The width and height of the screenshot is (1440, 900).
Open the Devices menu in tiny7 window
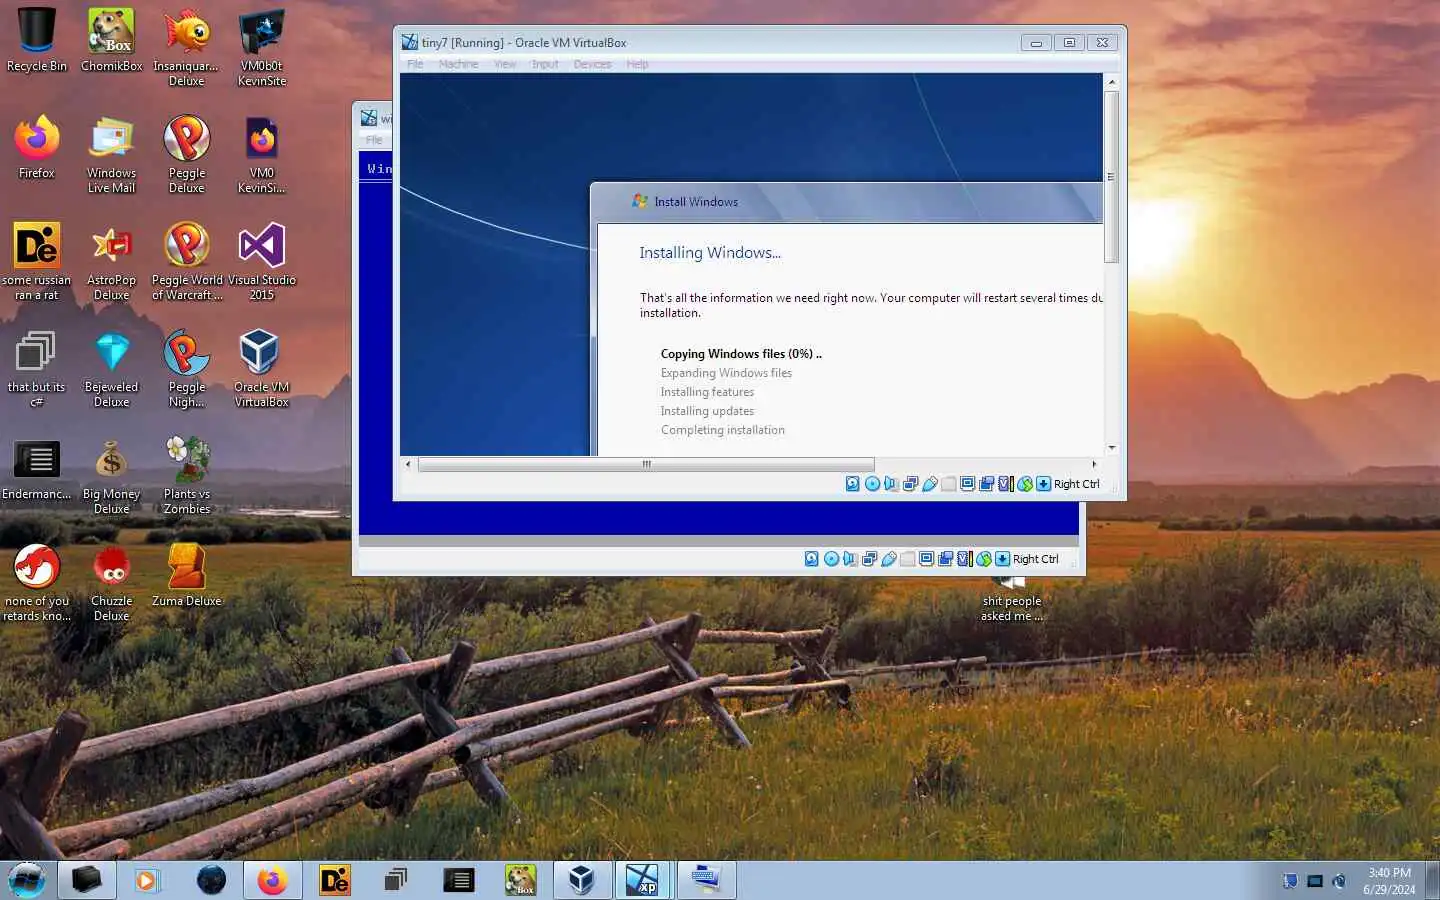592,64
